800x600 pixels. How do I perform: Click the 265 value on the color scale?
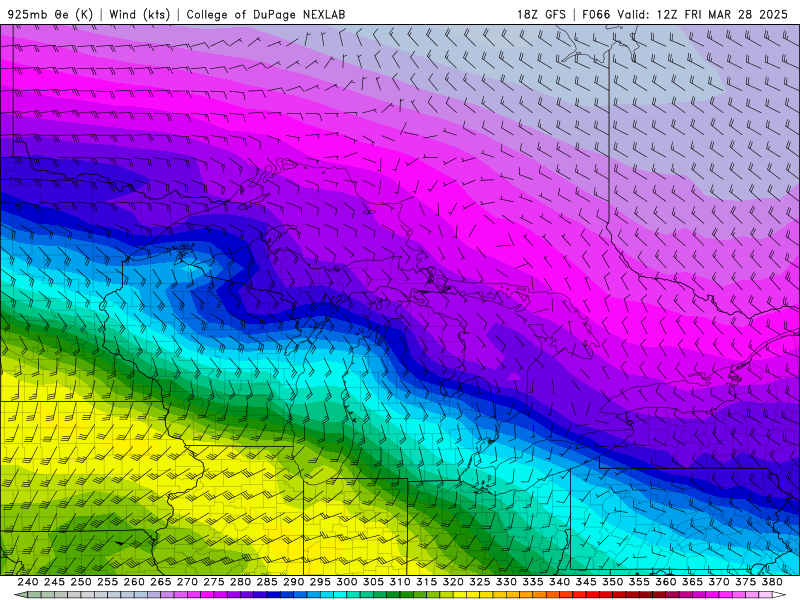coord(161,582)
